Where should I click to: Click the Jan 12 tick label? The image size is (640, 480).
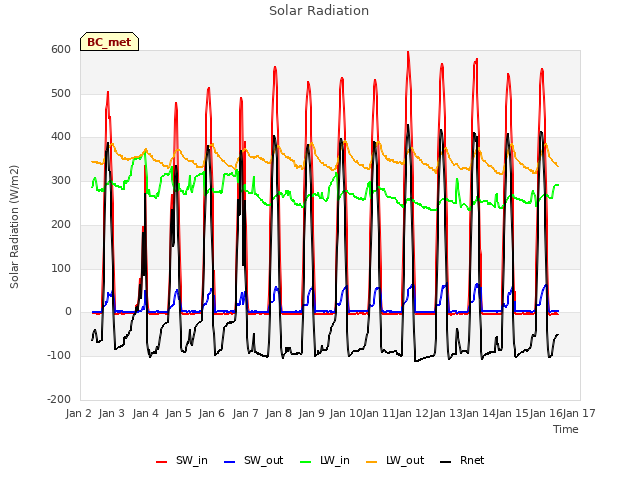pyautogui.click(x=412, y=413)
